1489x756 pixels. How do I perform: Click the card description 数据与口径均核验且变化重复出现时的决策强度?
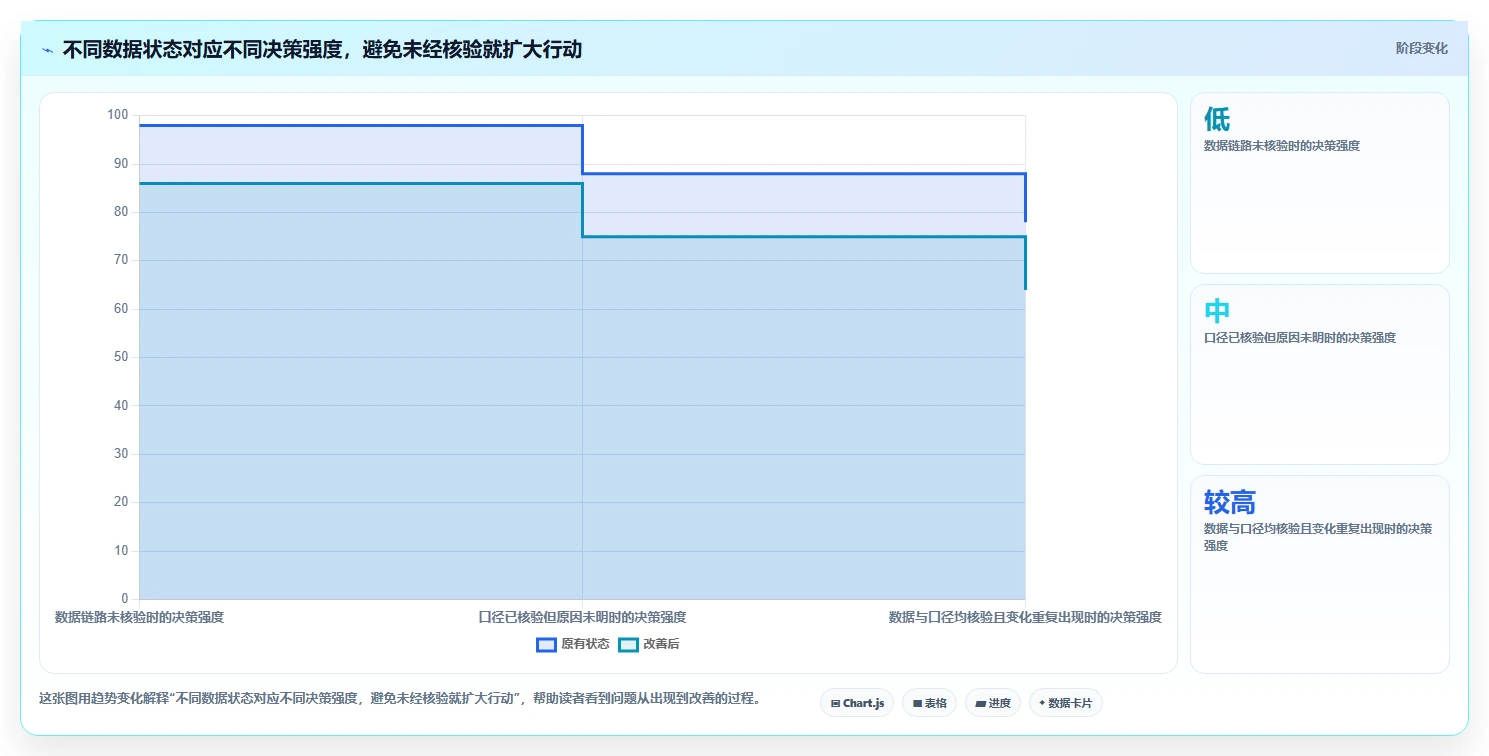(1318, 537)
